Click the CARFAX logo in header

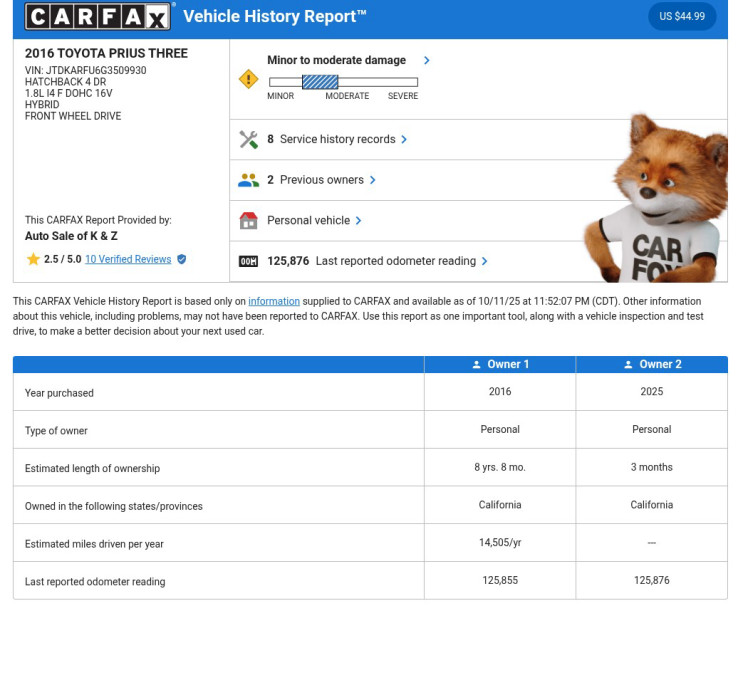pyautogui.click(x=98, y=16)
